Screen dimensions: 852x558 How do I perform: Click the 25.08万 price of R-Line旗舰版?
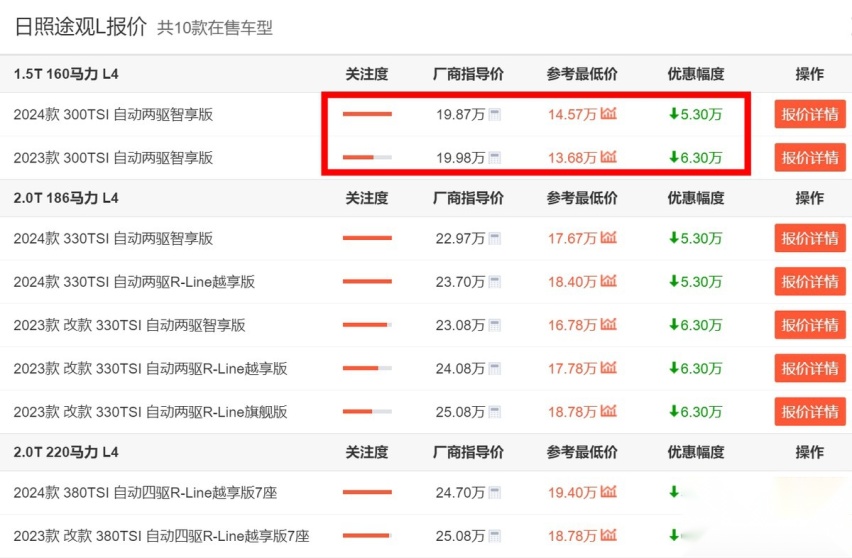tap(460, 412)
